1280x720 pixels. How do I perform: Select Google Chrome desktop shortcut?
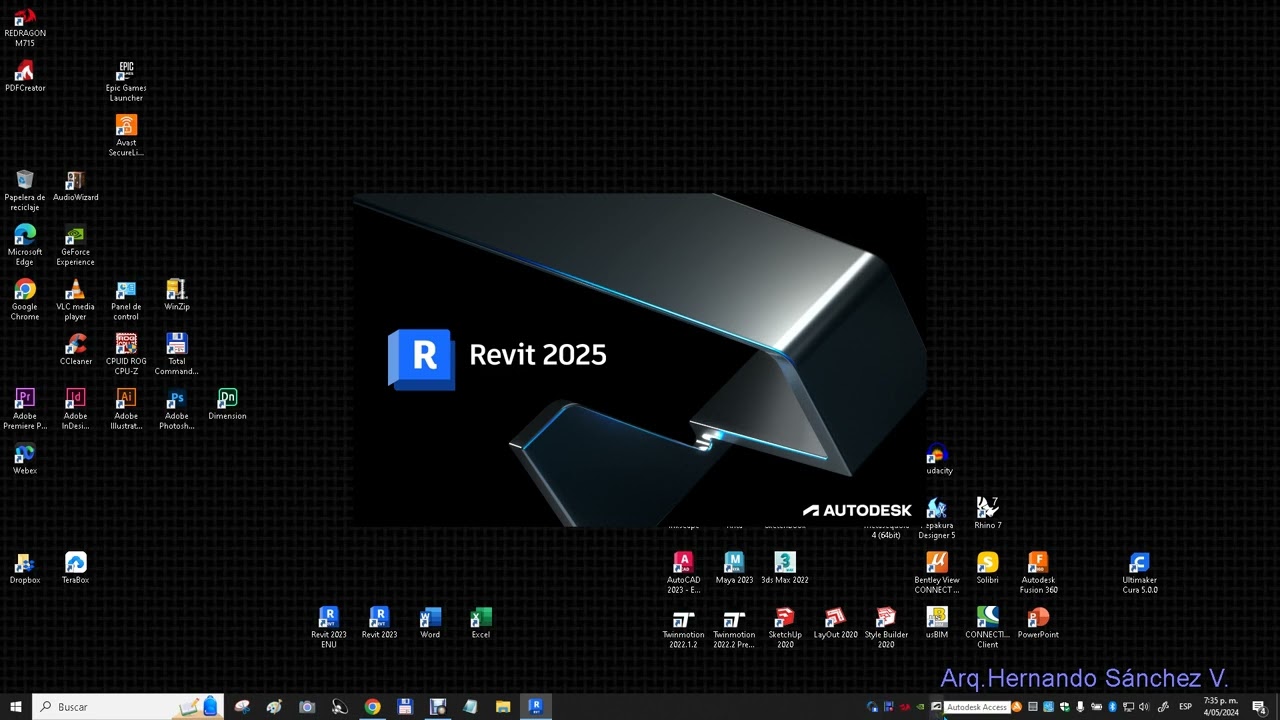pyautogui.click(x=25, y=300)
